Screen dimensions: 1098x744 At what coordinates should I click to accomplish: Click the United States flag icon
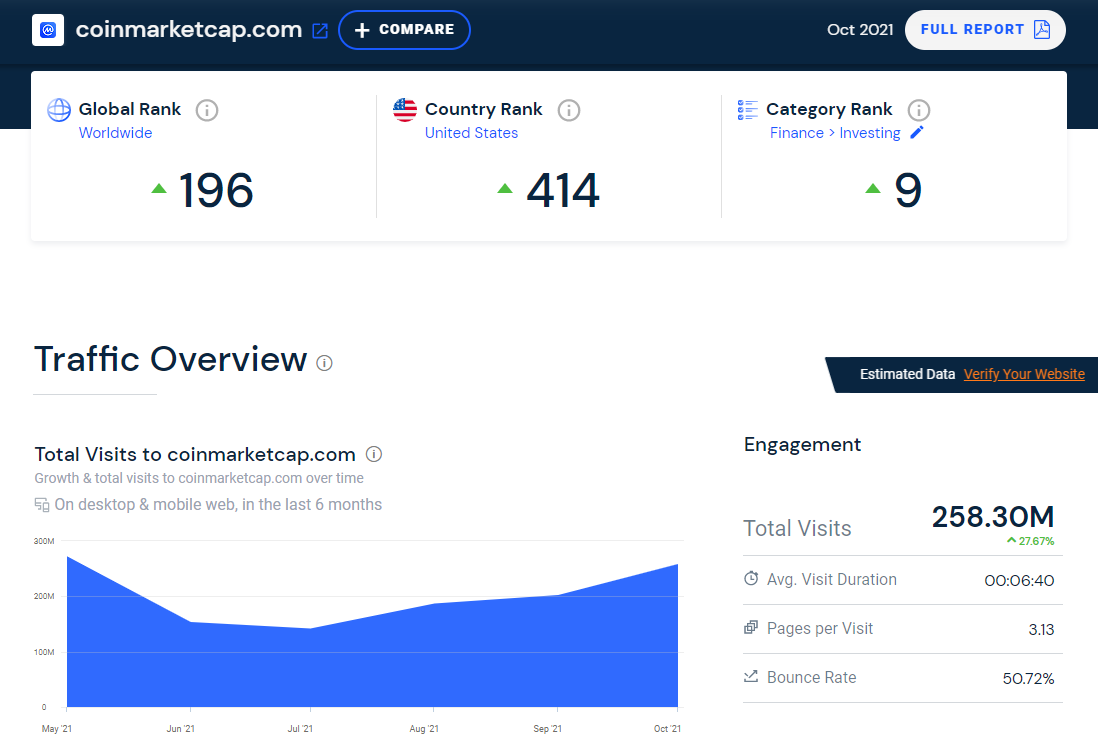(x=405, y=110)
